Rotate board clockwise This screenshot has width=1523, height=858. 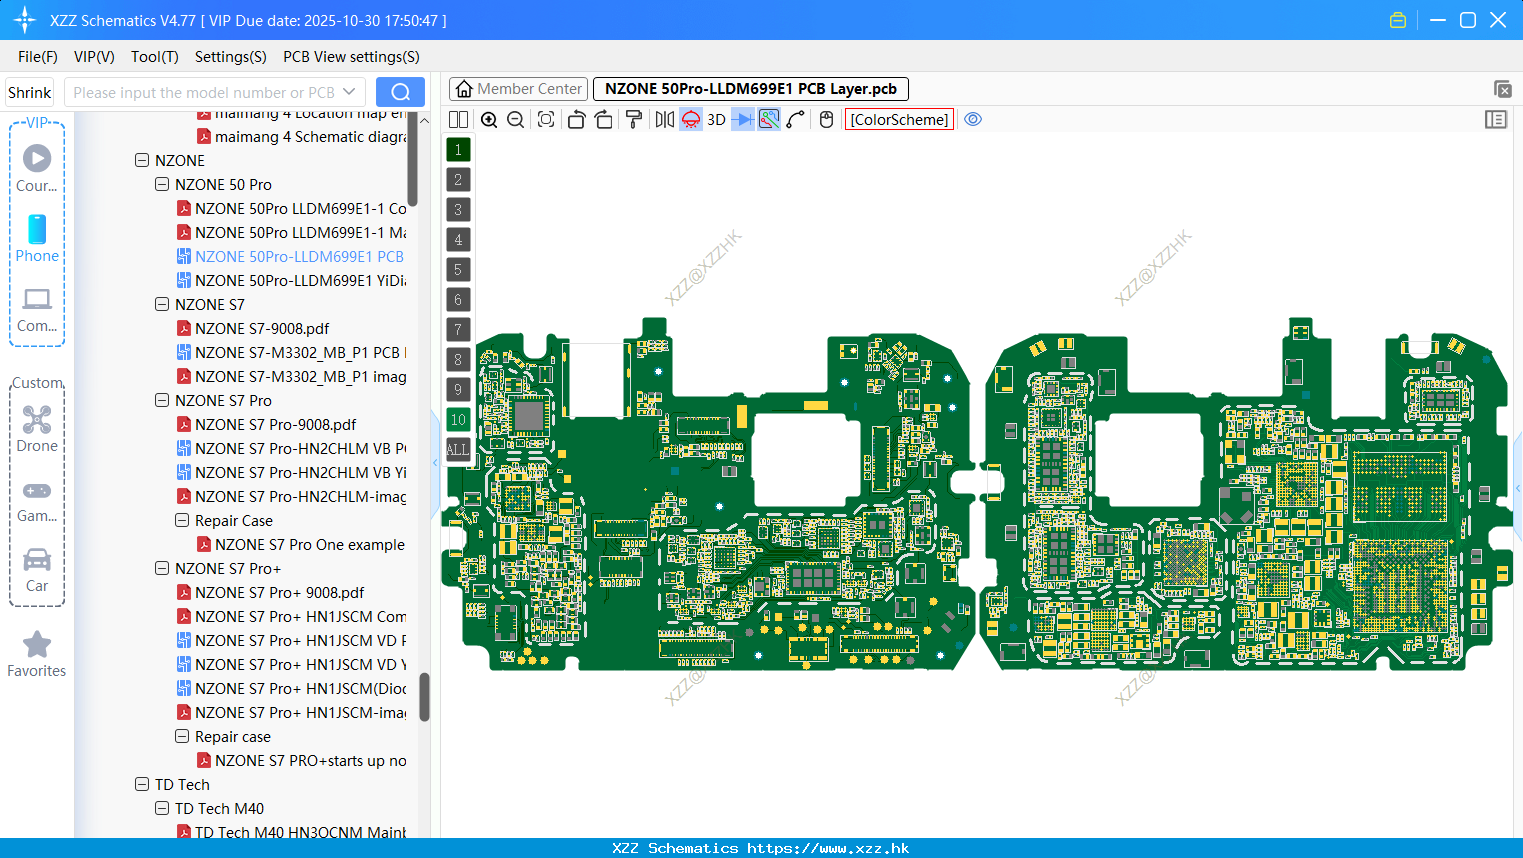click(x=604, y=119)
